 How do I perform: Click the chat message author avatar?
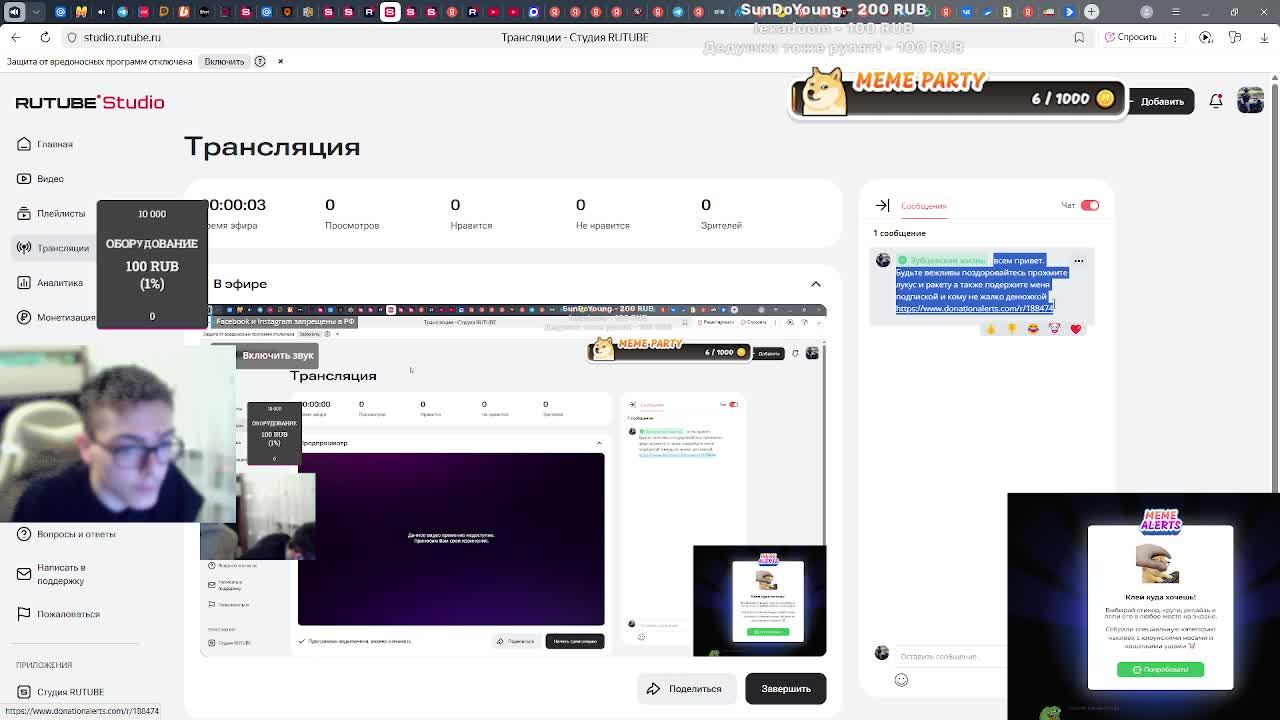click(883, 260)
